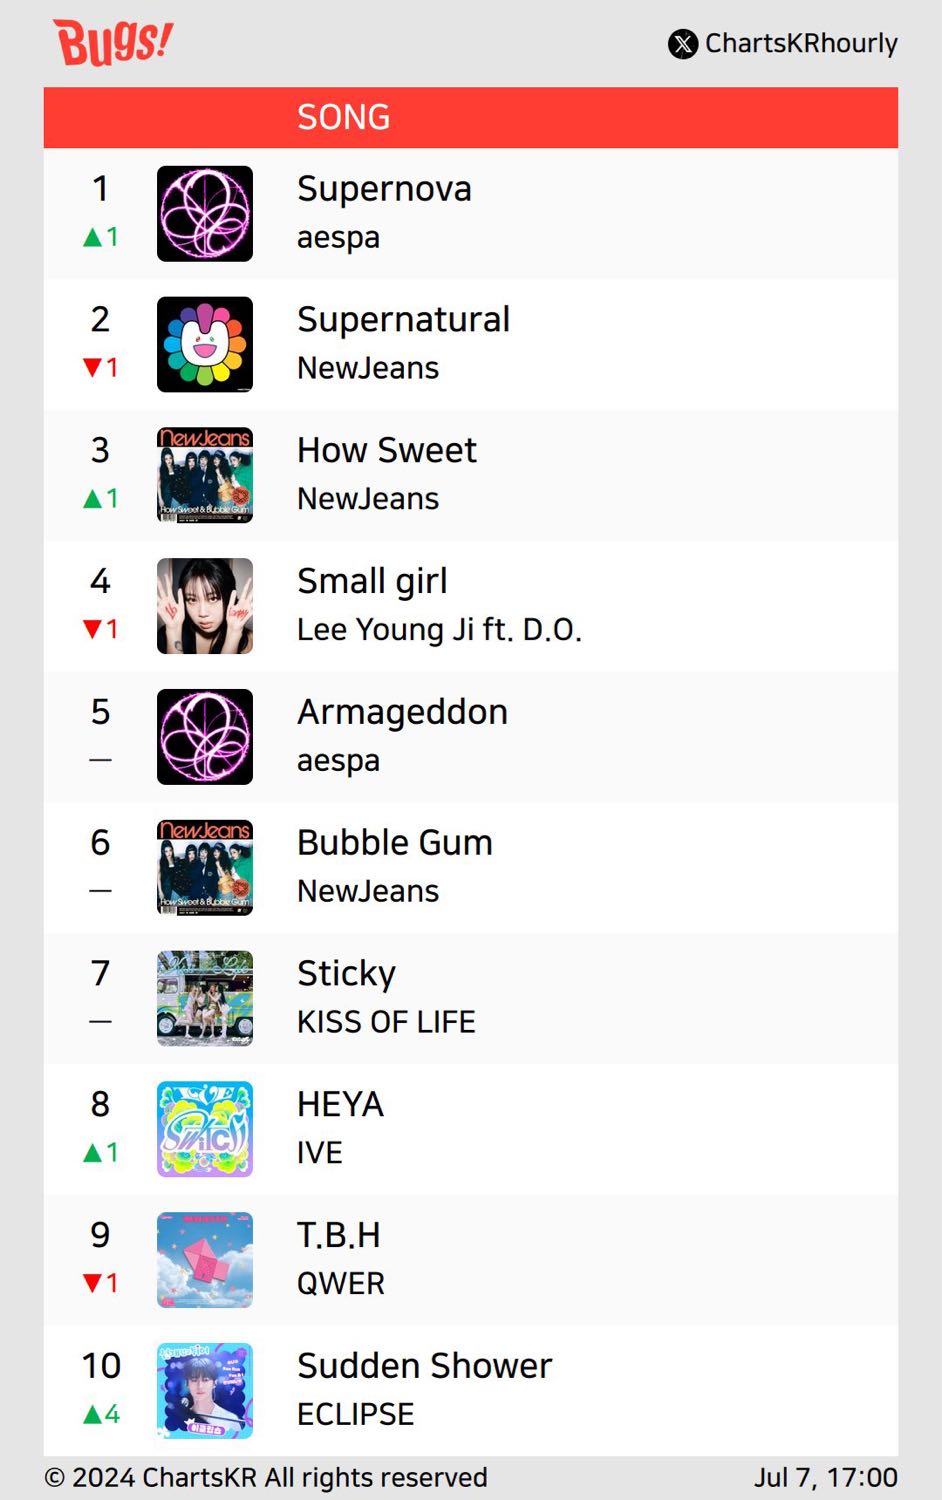Open the Supernova album cover
This screenshot has height=1500, width=942.
(x=205, y=214)
